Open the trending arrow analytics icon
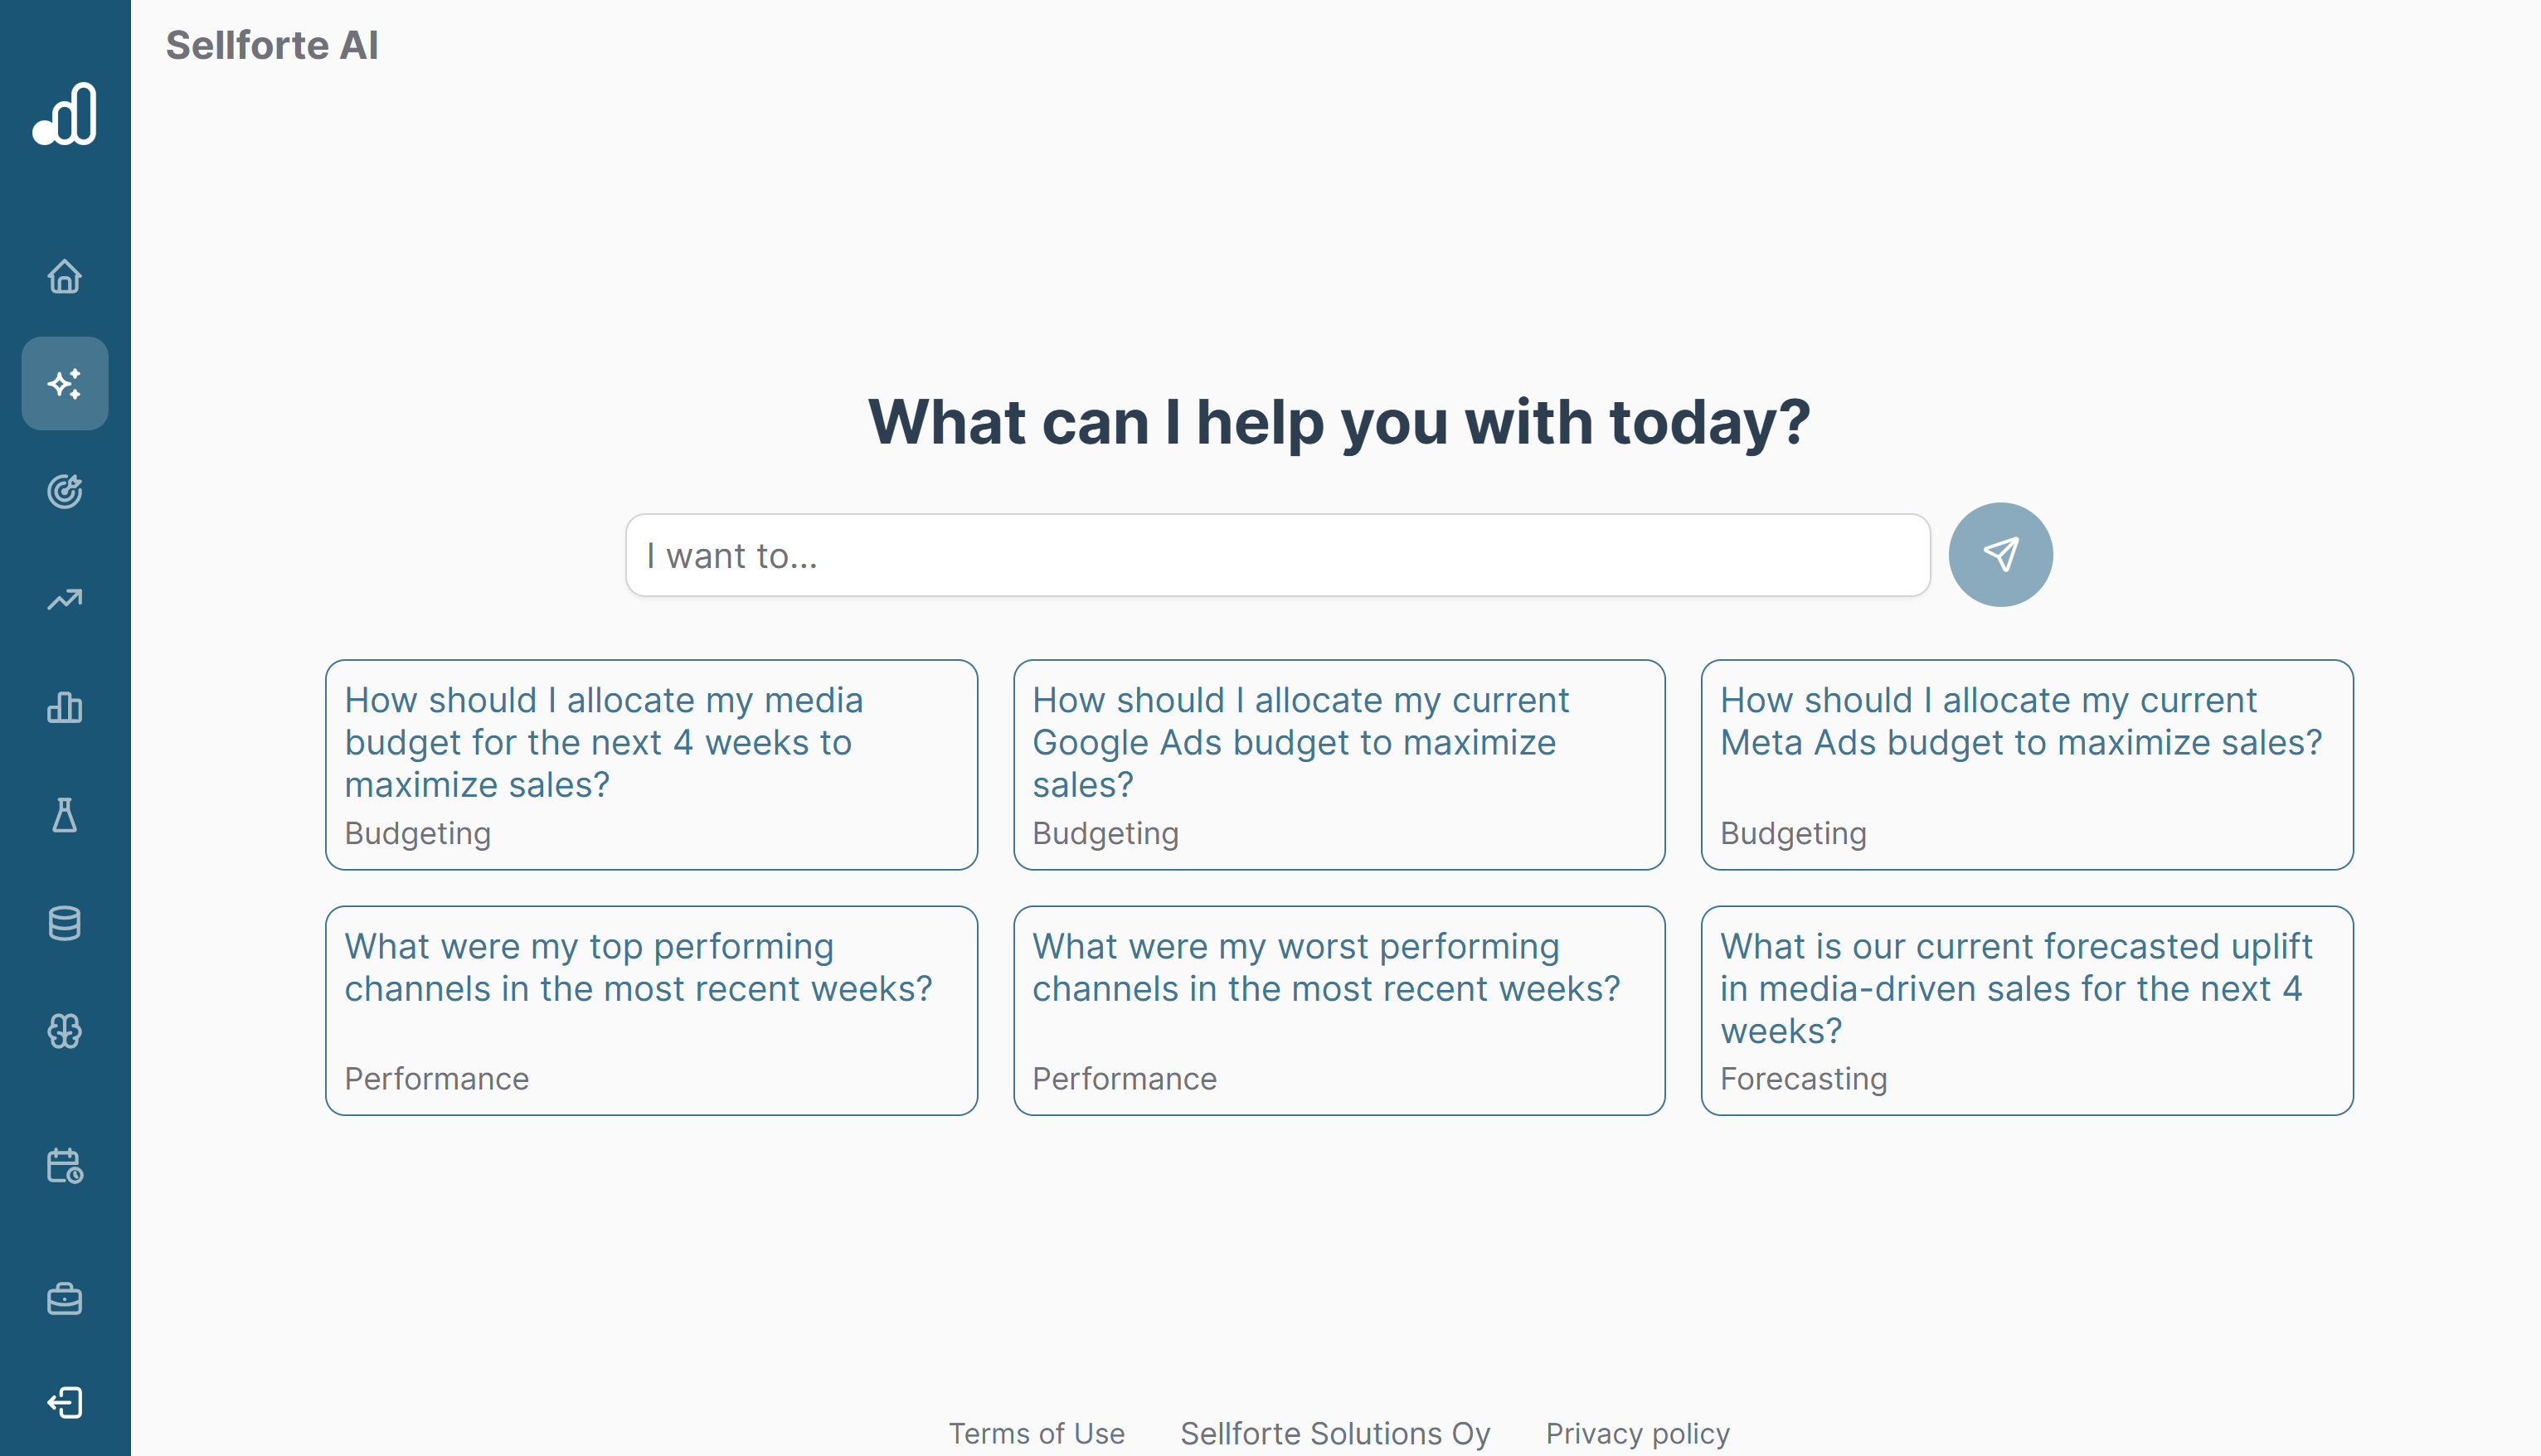 (x=64, y=598)
